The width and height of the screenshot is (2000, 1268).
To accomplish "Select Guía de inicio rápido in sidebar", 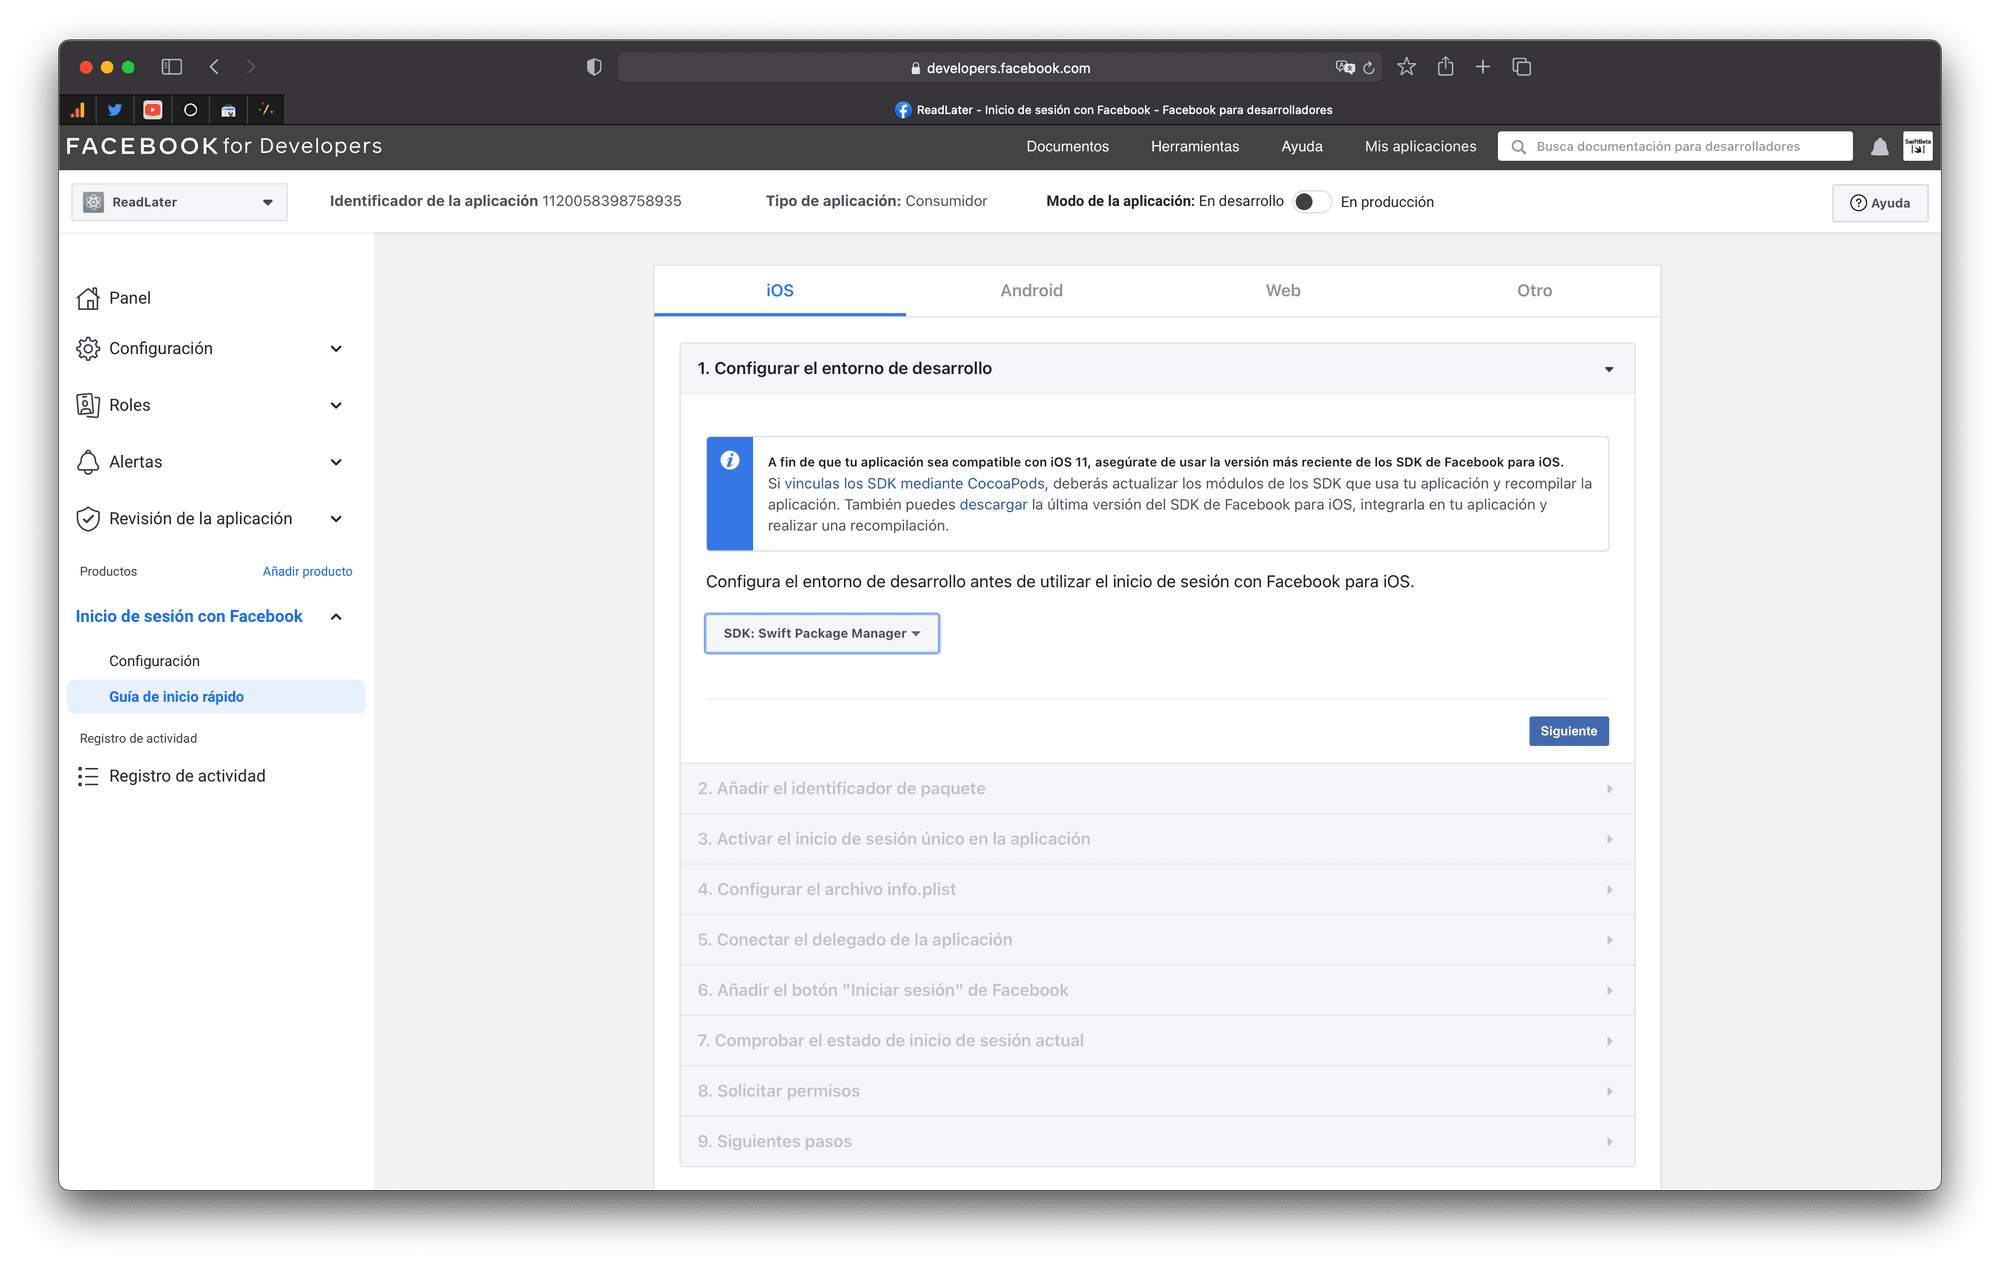I will click(x=216, y=697).
